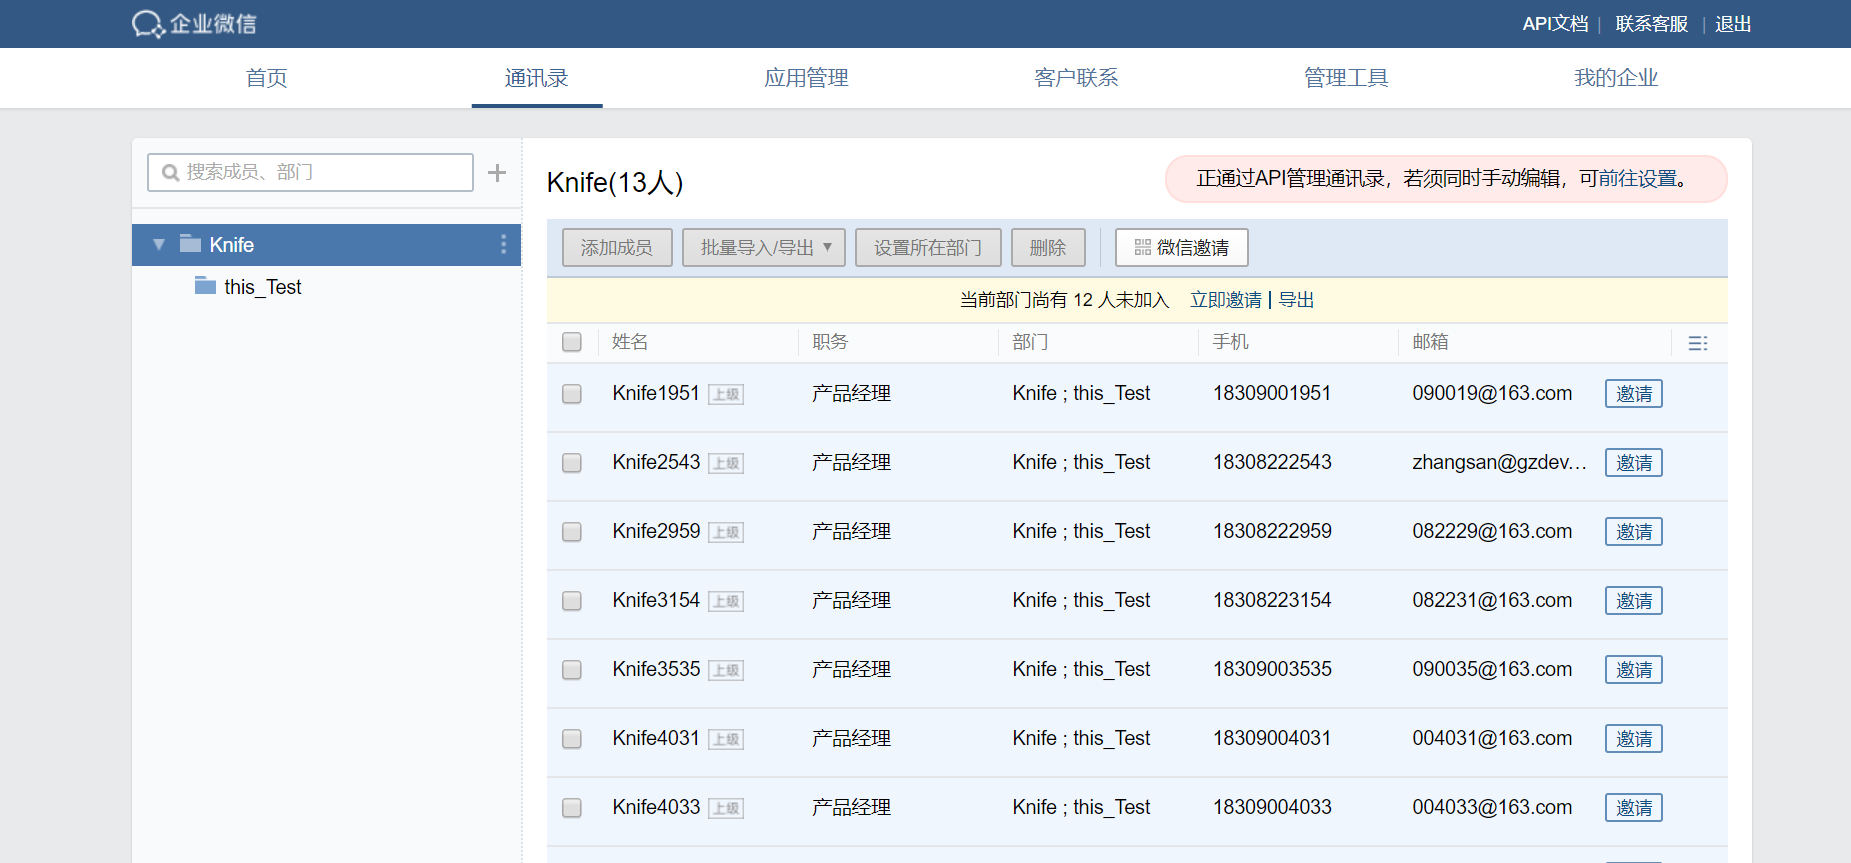The width and height of the screenshot is (1851, 863).
Task: Check the box for Knife4031
Action: click(572, 739)
